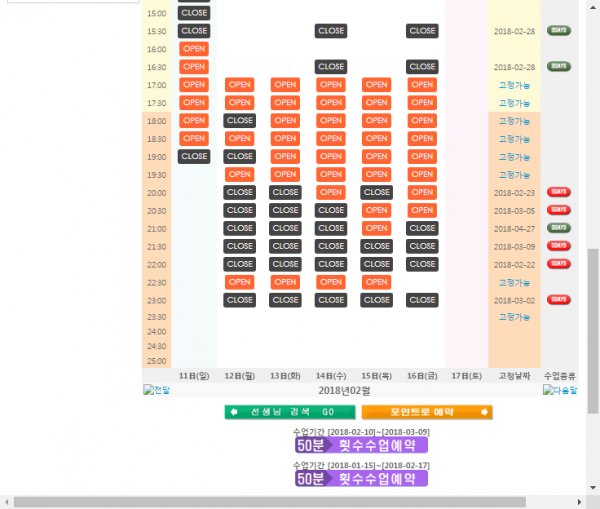Choose the OPEN slot at 21:00 Thursday
Screen dimensions: 600x509
click(x=376, y=228)
